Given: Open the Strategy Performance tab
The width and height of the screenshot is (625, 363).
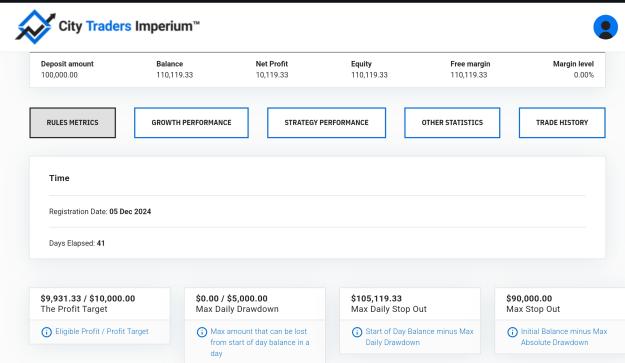Looking at the screenshot, I should (326, 123).
